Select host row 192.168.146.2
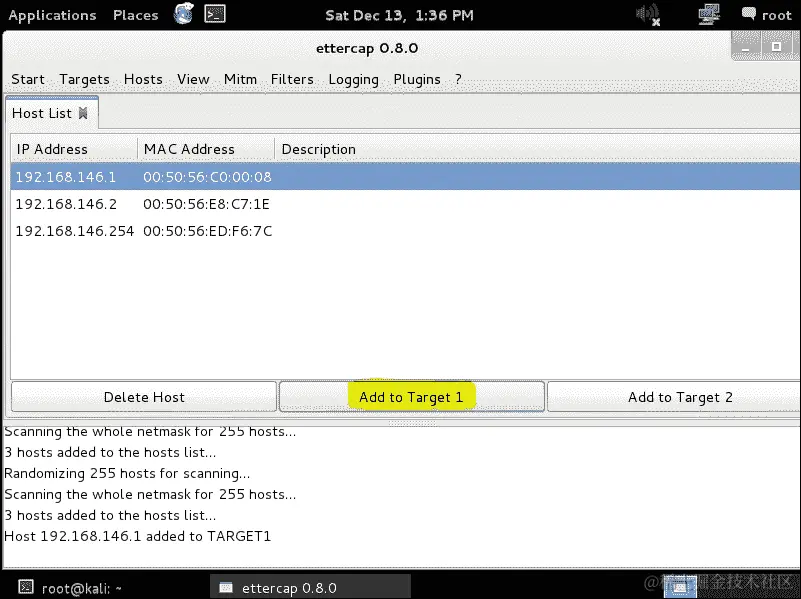This screenshot has width=801, height=599. [405, 204]
